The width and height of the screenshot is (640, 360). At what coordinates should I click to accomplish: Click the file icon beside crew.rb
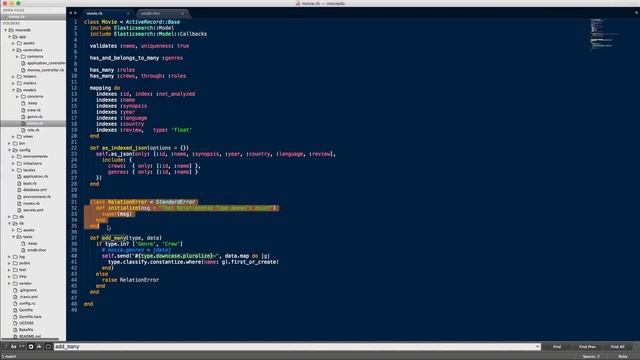click(23, 110)
